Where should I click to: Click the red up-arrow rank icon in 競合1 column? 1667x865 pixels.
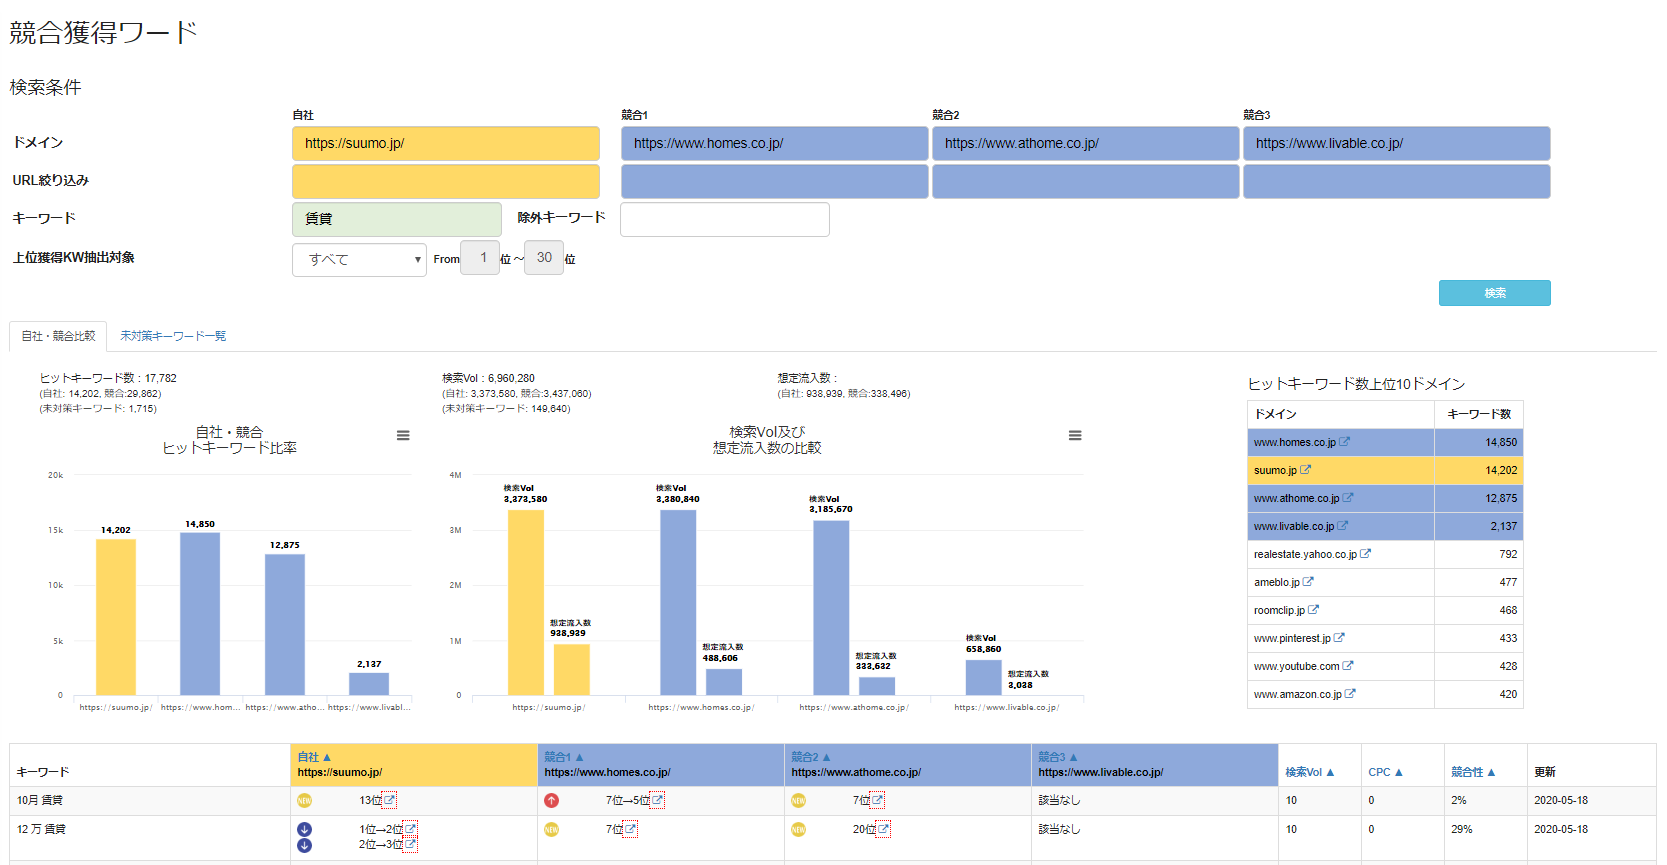551,800
